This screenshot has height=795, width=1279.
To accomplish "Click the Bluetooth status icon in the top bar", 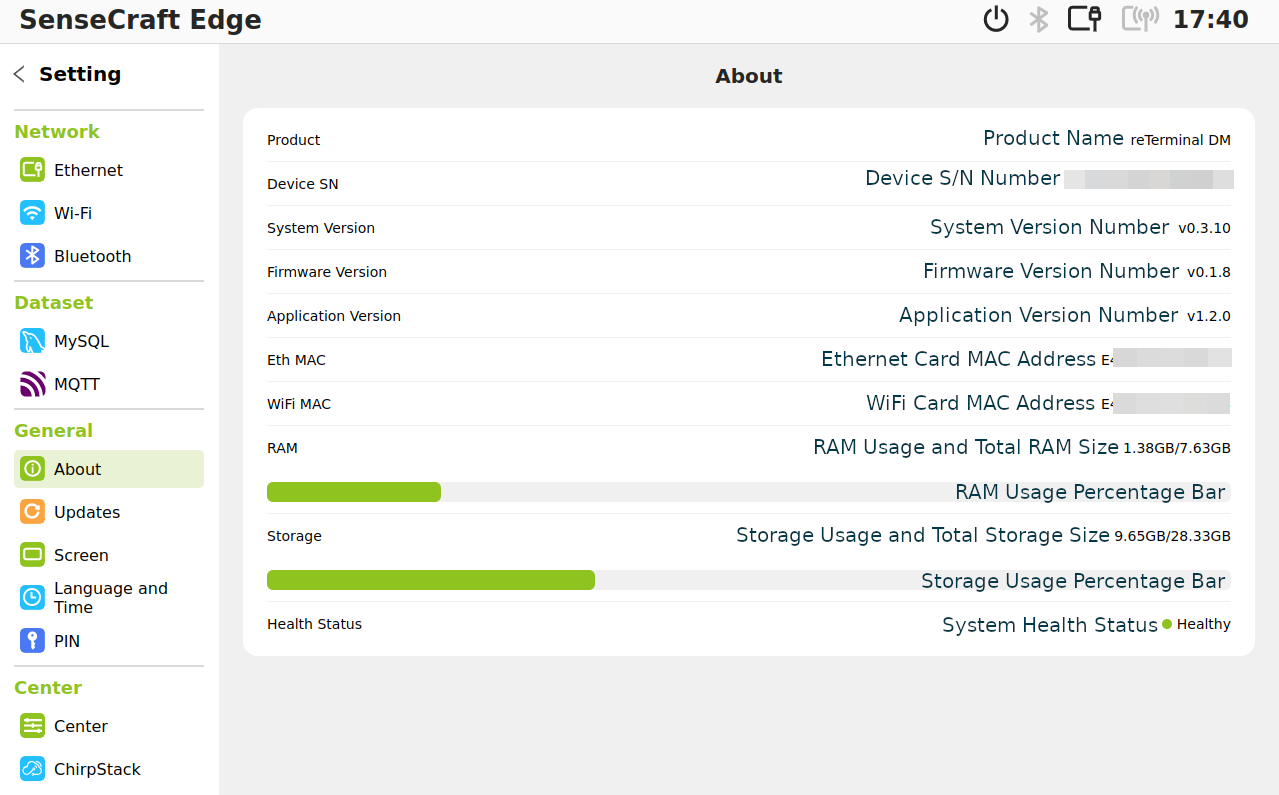I will (1040, 19).
